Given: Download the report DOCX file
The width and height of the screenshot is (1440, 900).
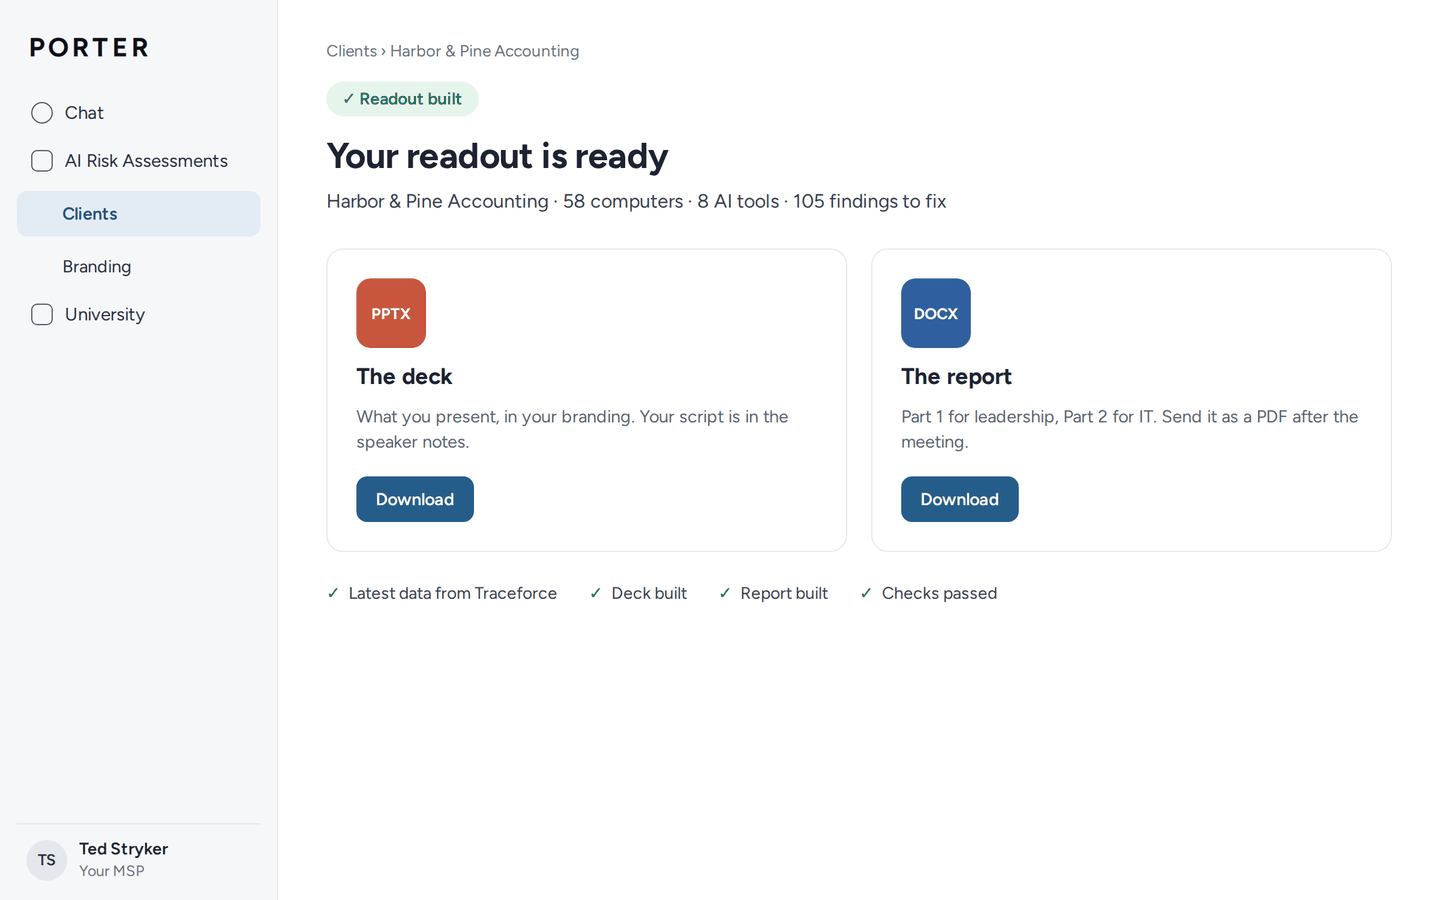Looking at the screenshot, I should coord(960,499).
